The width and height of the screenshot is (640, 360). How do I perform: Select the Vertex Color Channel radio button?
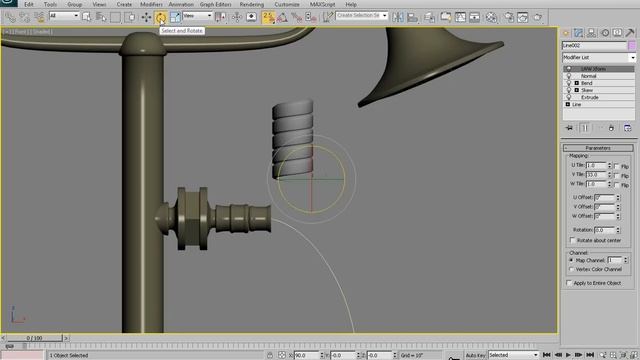coord(571,269)
